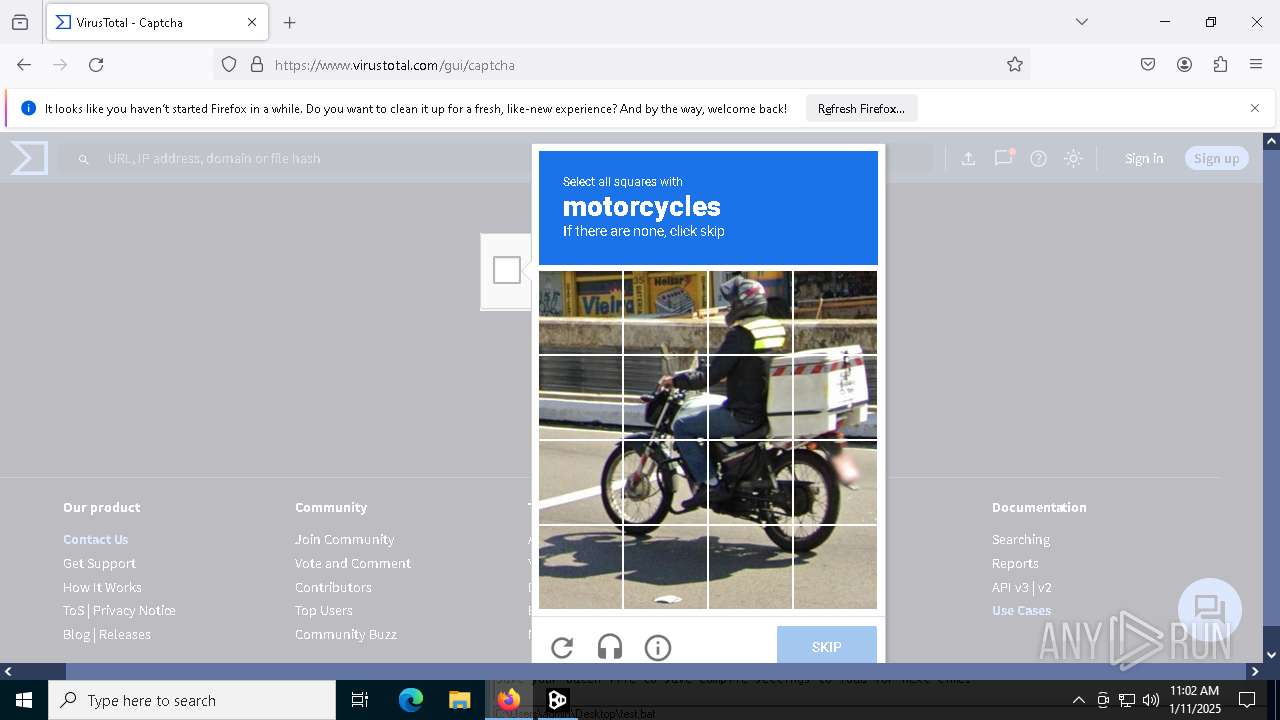The width and height of the screenshot is (1280, 720).
Task: Click the taskbar search box
Action: (192, 700)
